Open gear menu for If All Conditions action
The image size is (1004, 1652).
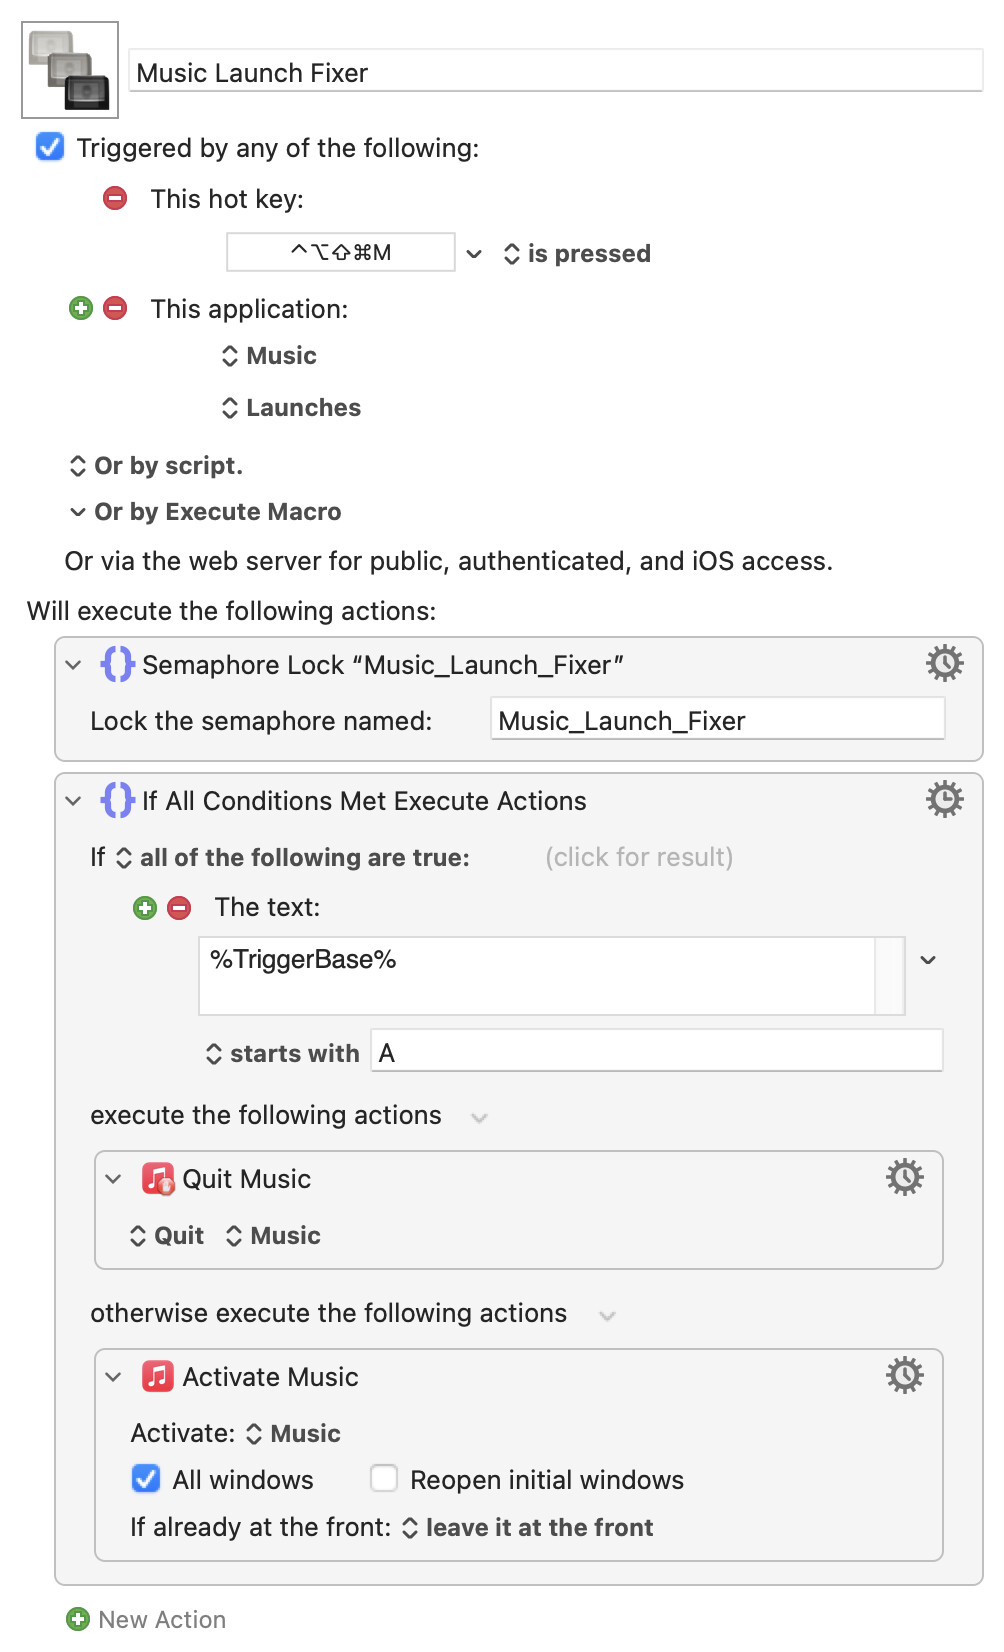pyautogui.click(x=944, y=799)
